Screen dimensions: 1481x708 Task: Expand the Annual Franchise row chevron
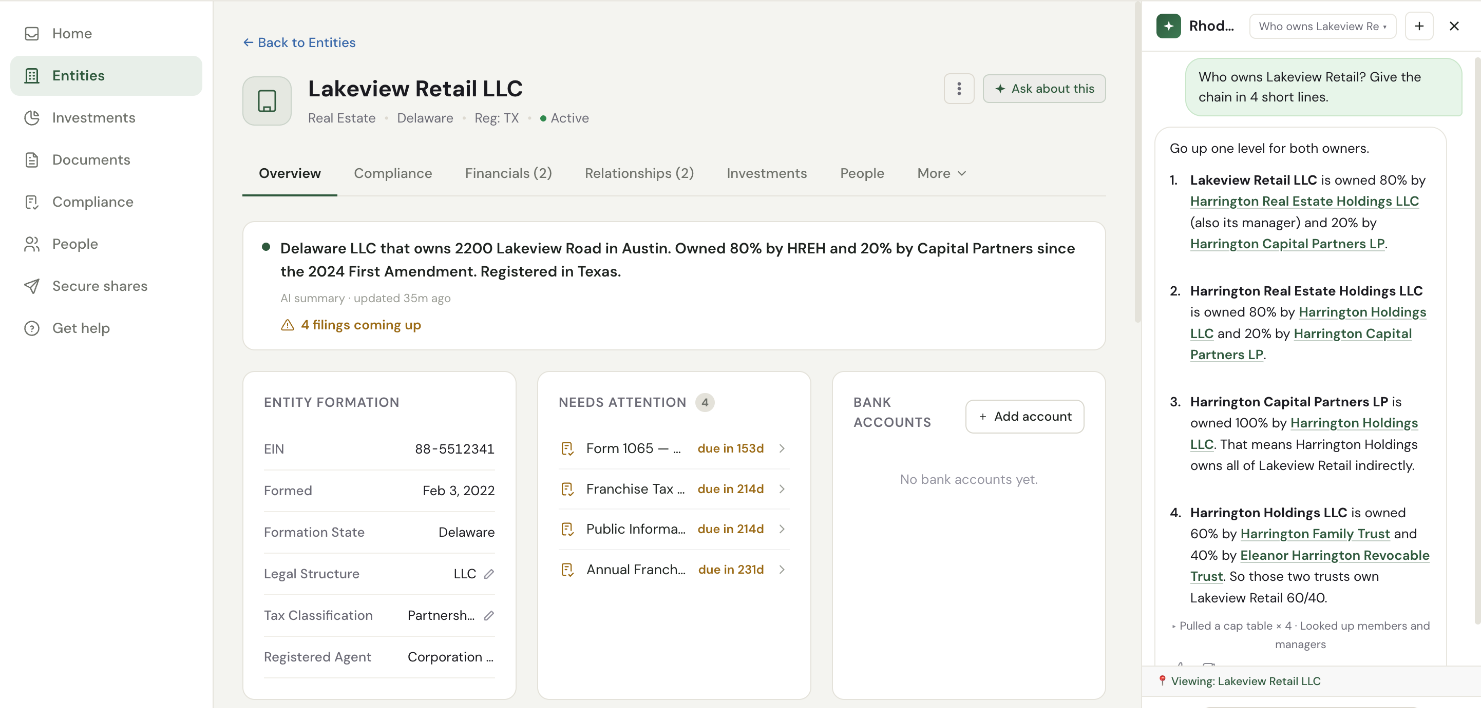click(x=782, y=569)
